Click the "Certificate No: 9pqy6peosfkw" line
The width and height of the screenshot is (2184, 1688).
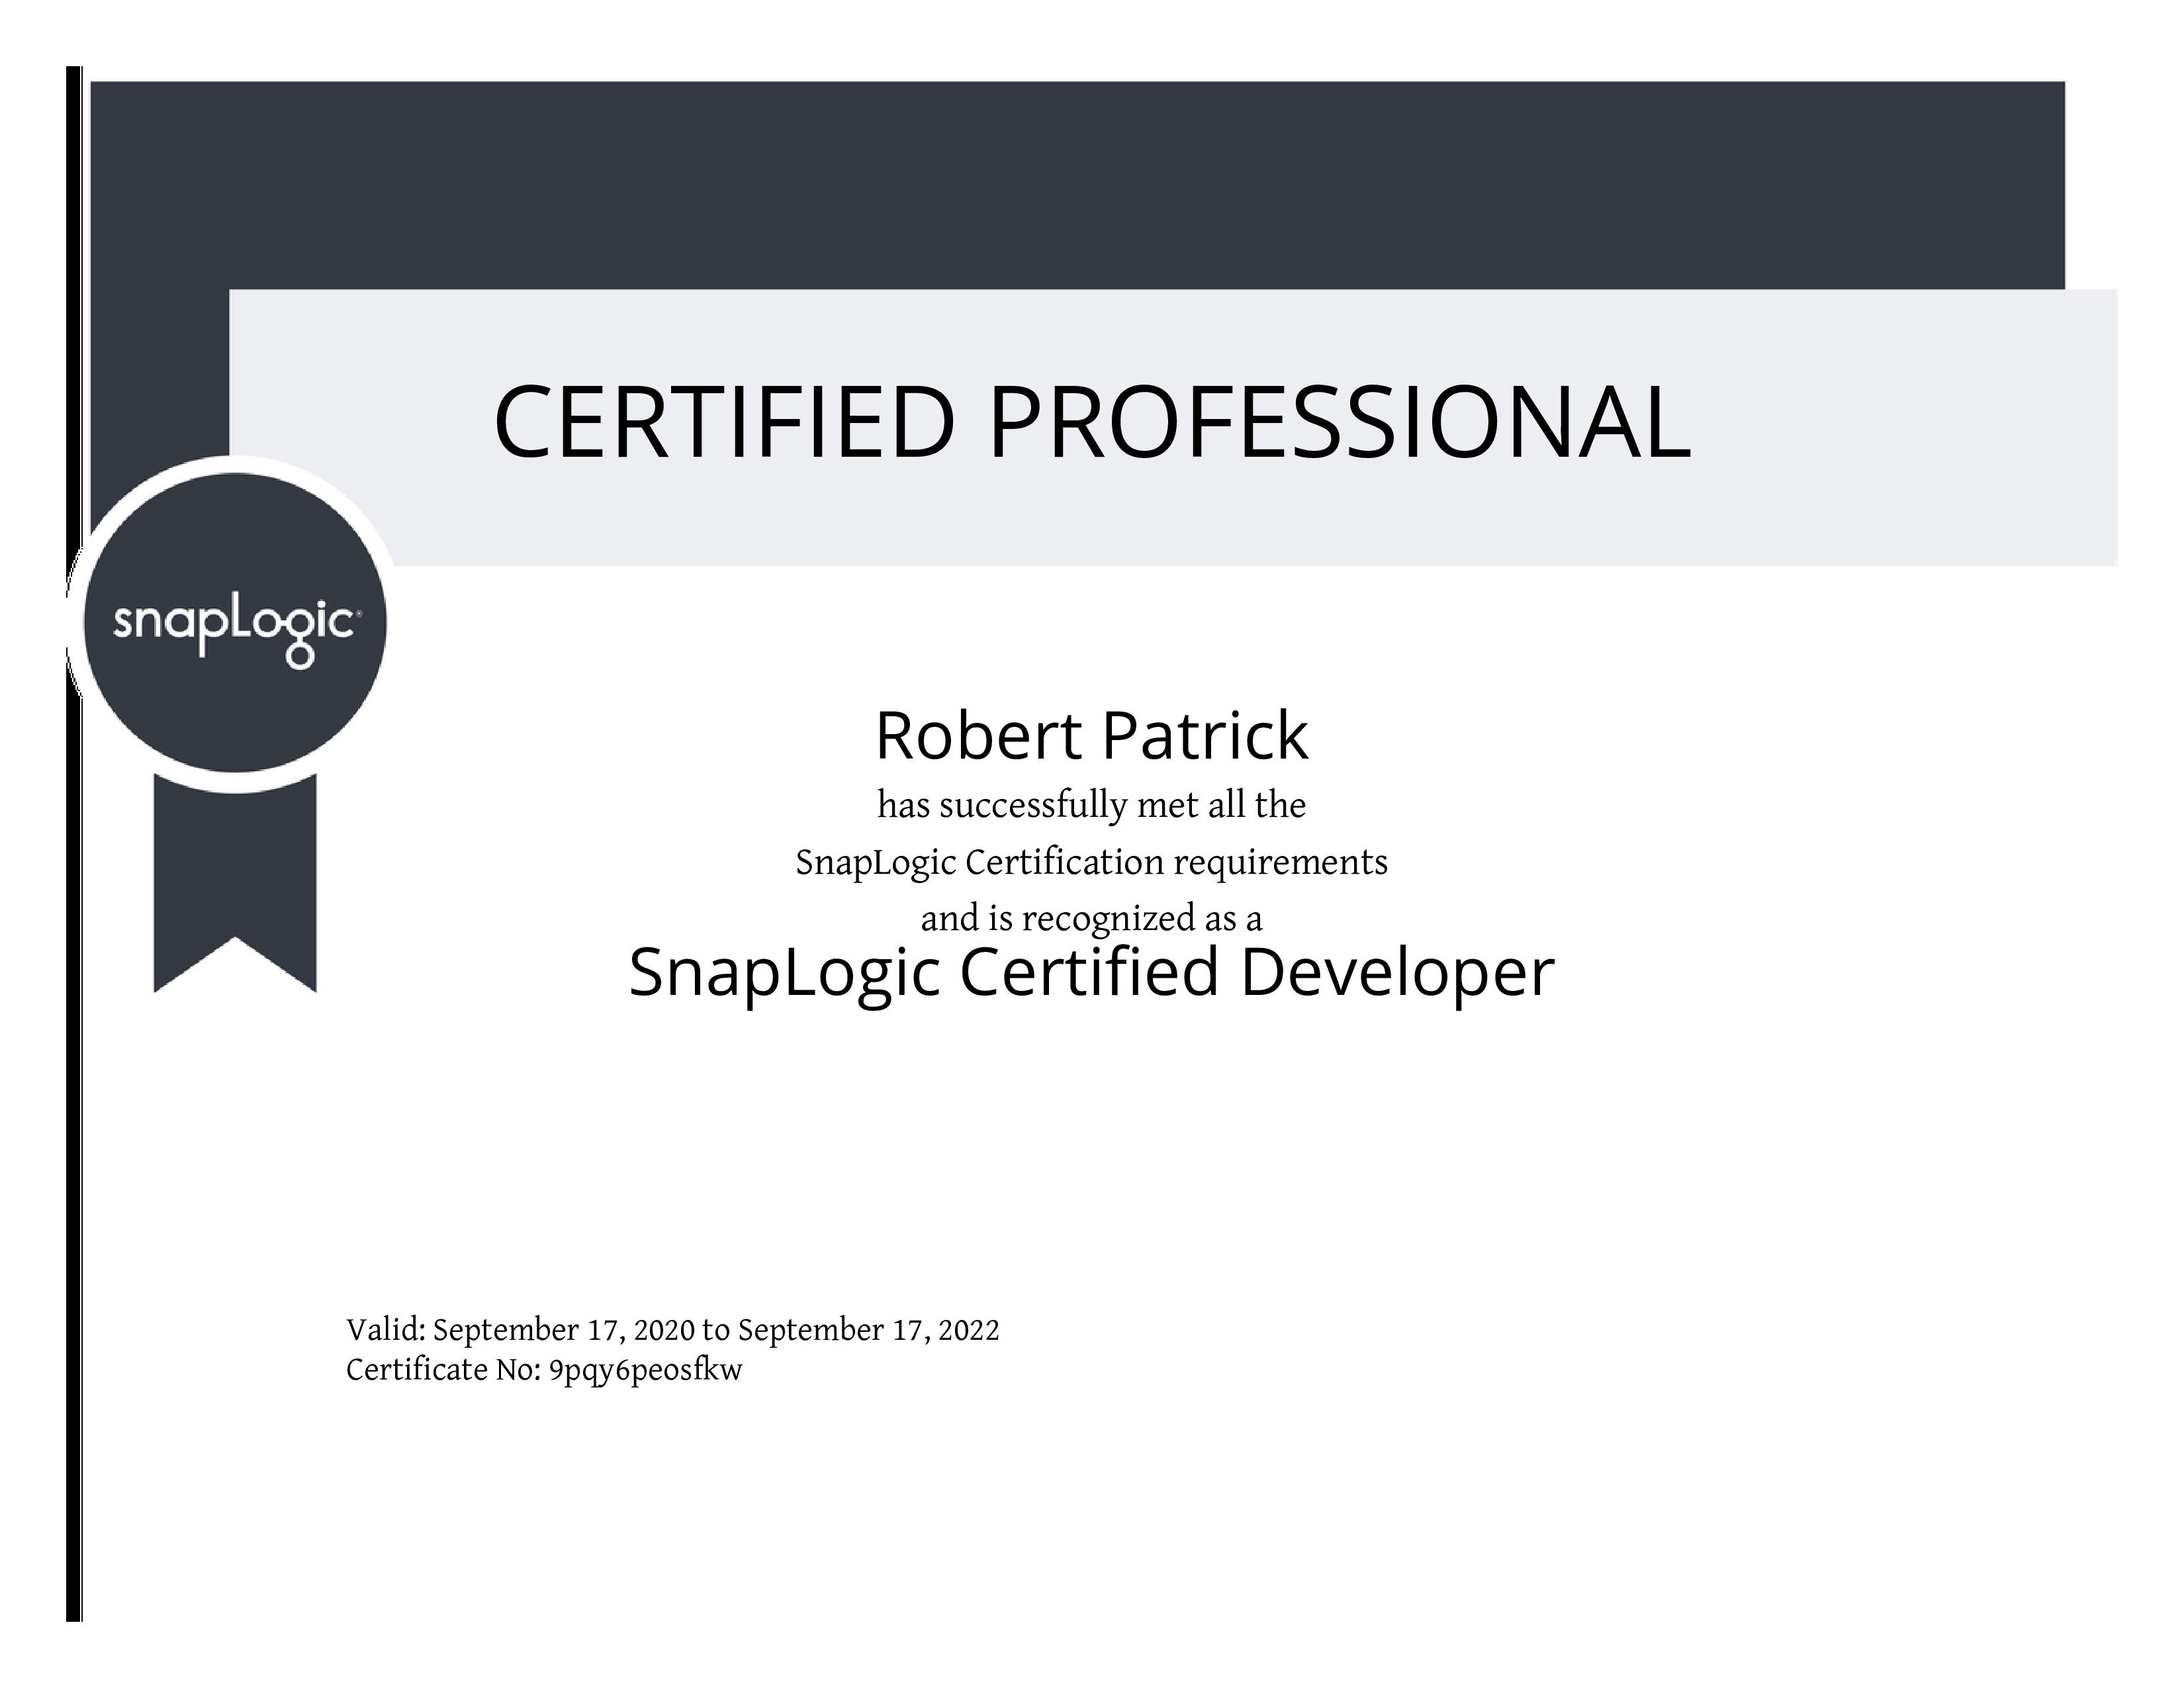click(545, 1370)
